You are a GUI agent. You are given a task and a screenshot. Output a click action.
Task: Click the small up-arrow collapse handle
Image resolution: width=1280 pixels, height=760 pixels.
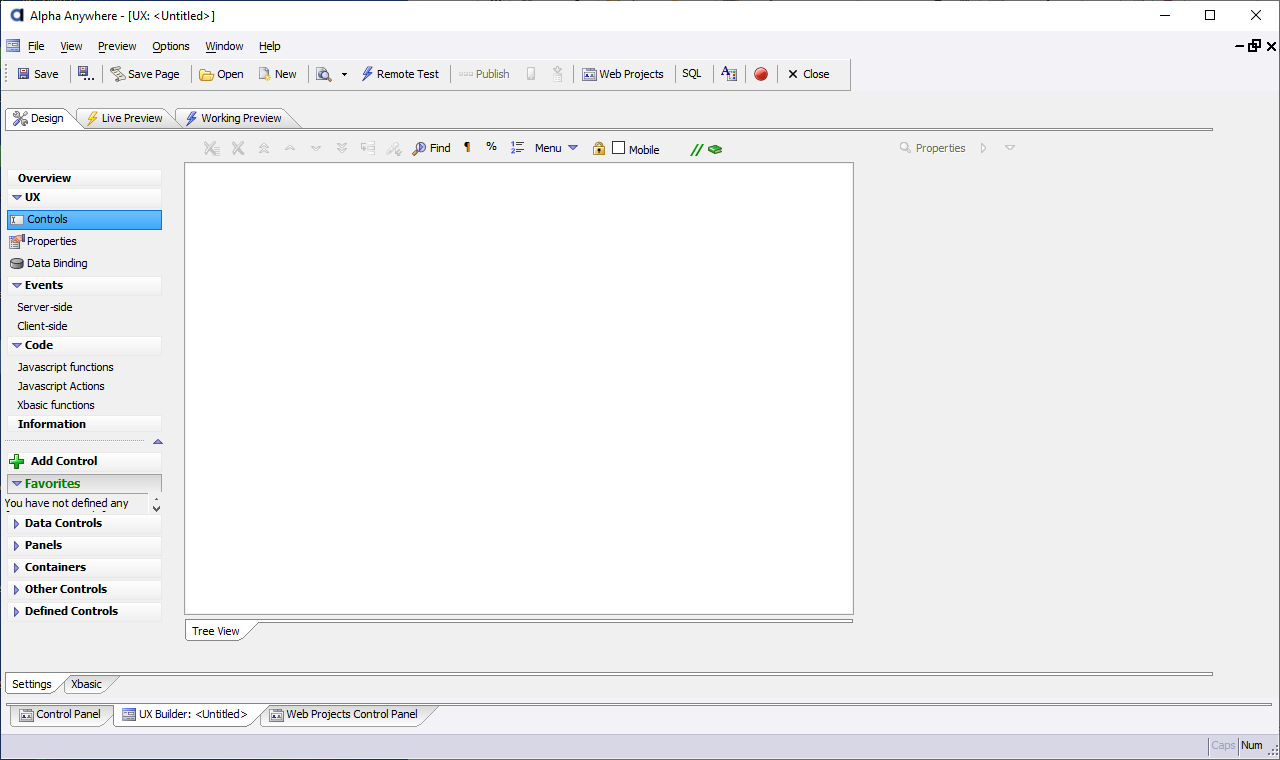pos(158,441)
